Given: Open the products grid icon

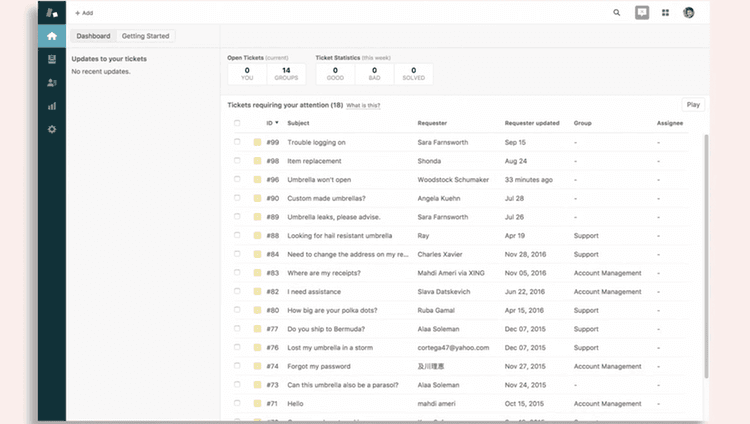Looking at the screenshot, I should coord(665,13).
